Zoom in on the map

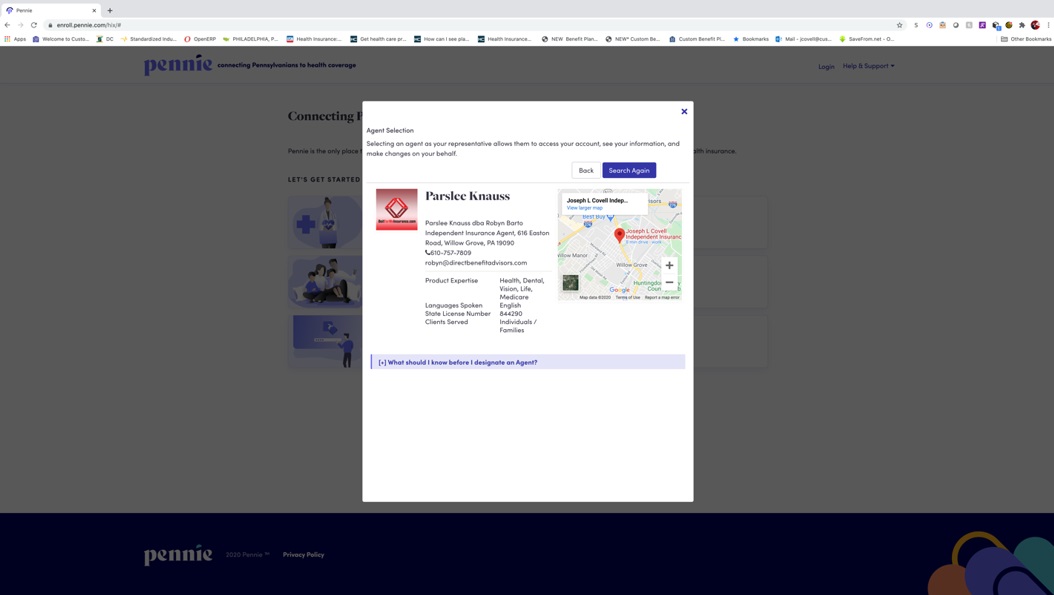(x=669, y=266)
